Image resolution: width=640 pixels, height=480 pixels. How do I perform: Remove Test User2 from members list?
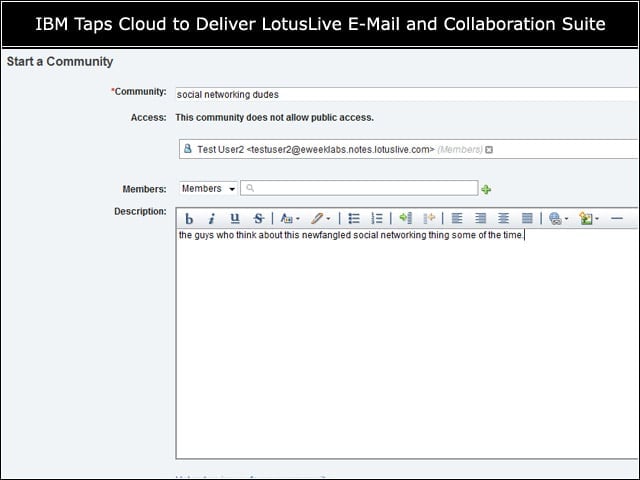[489, 150]
